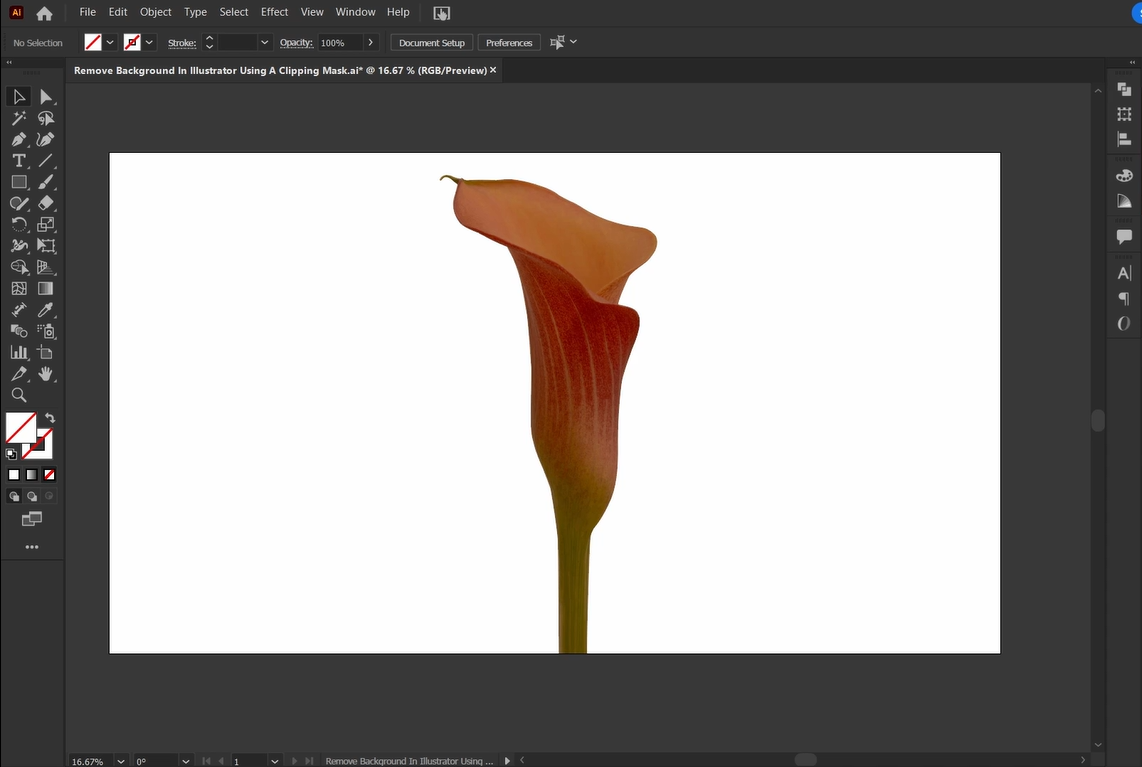Viewport: 1142px width, 767px height.
Task: Open the Character panel
Action: tap(1123, 272)
